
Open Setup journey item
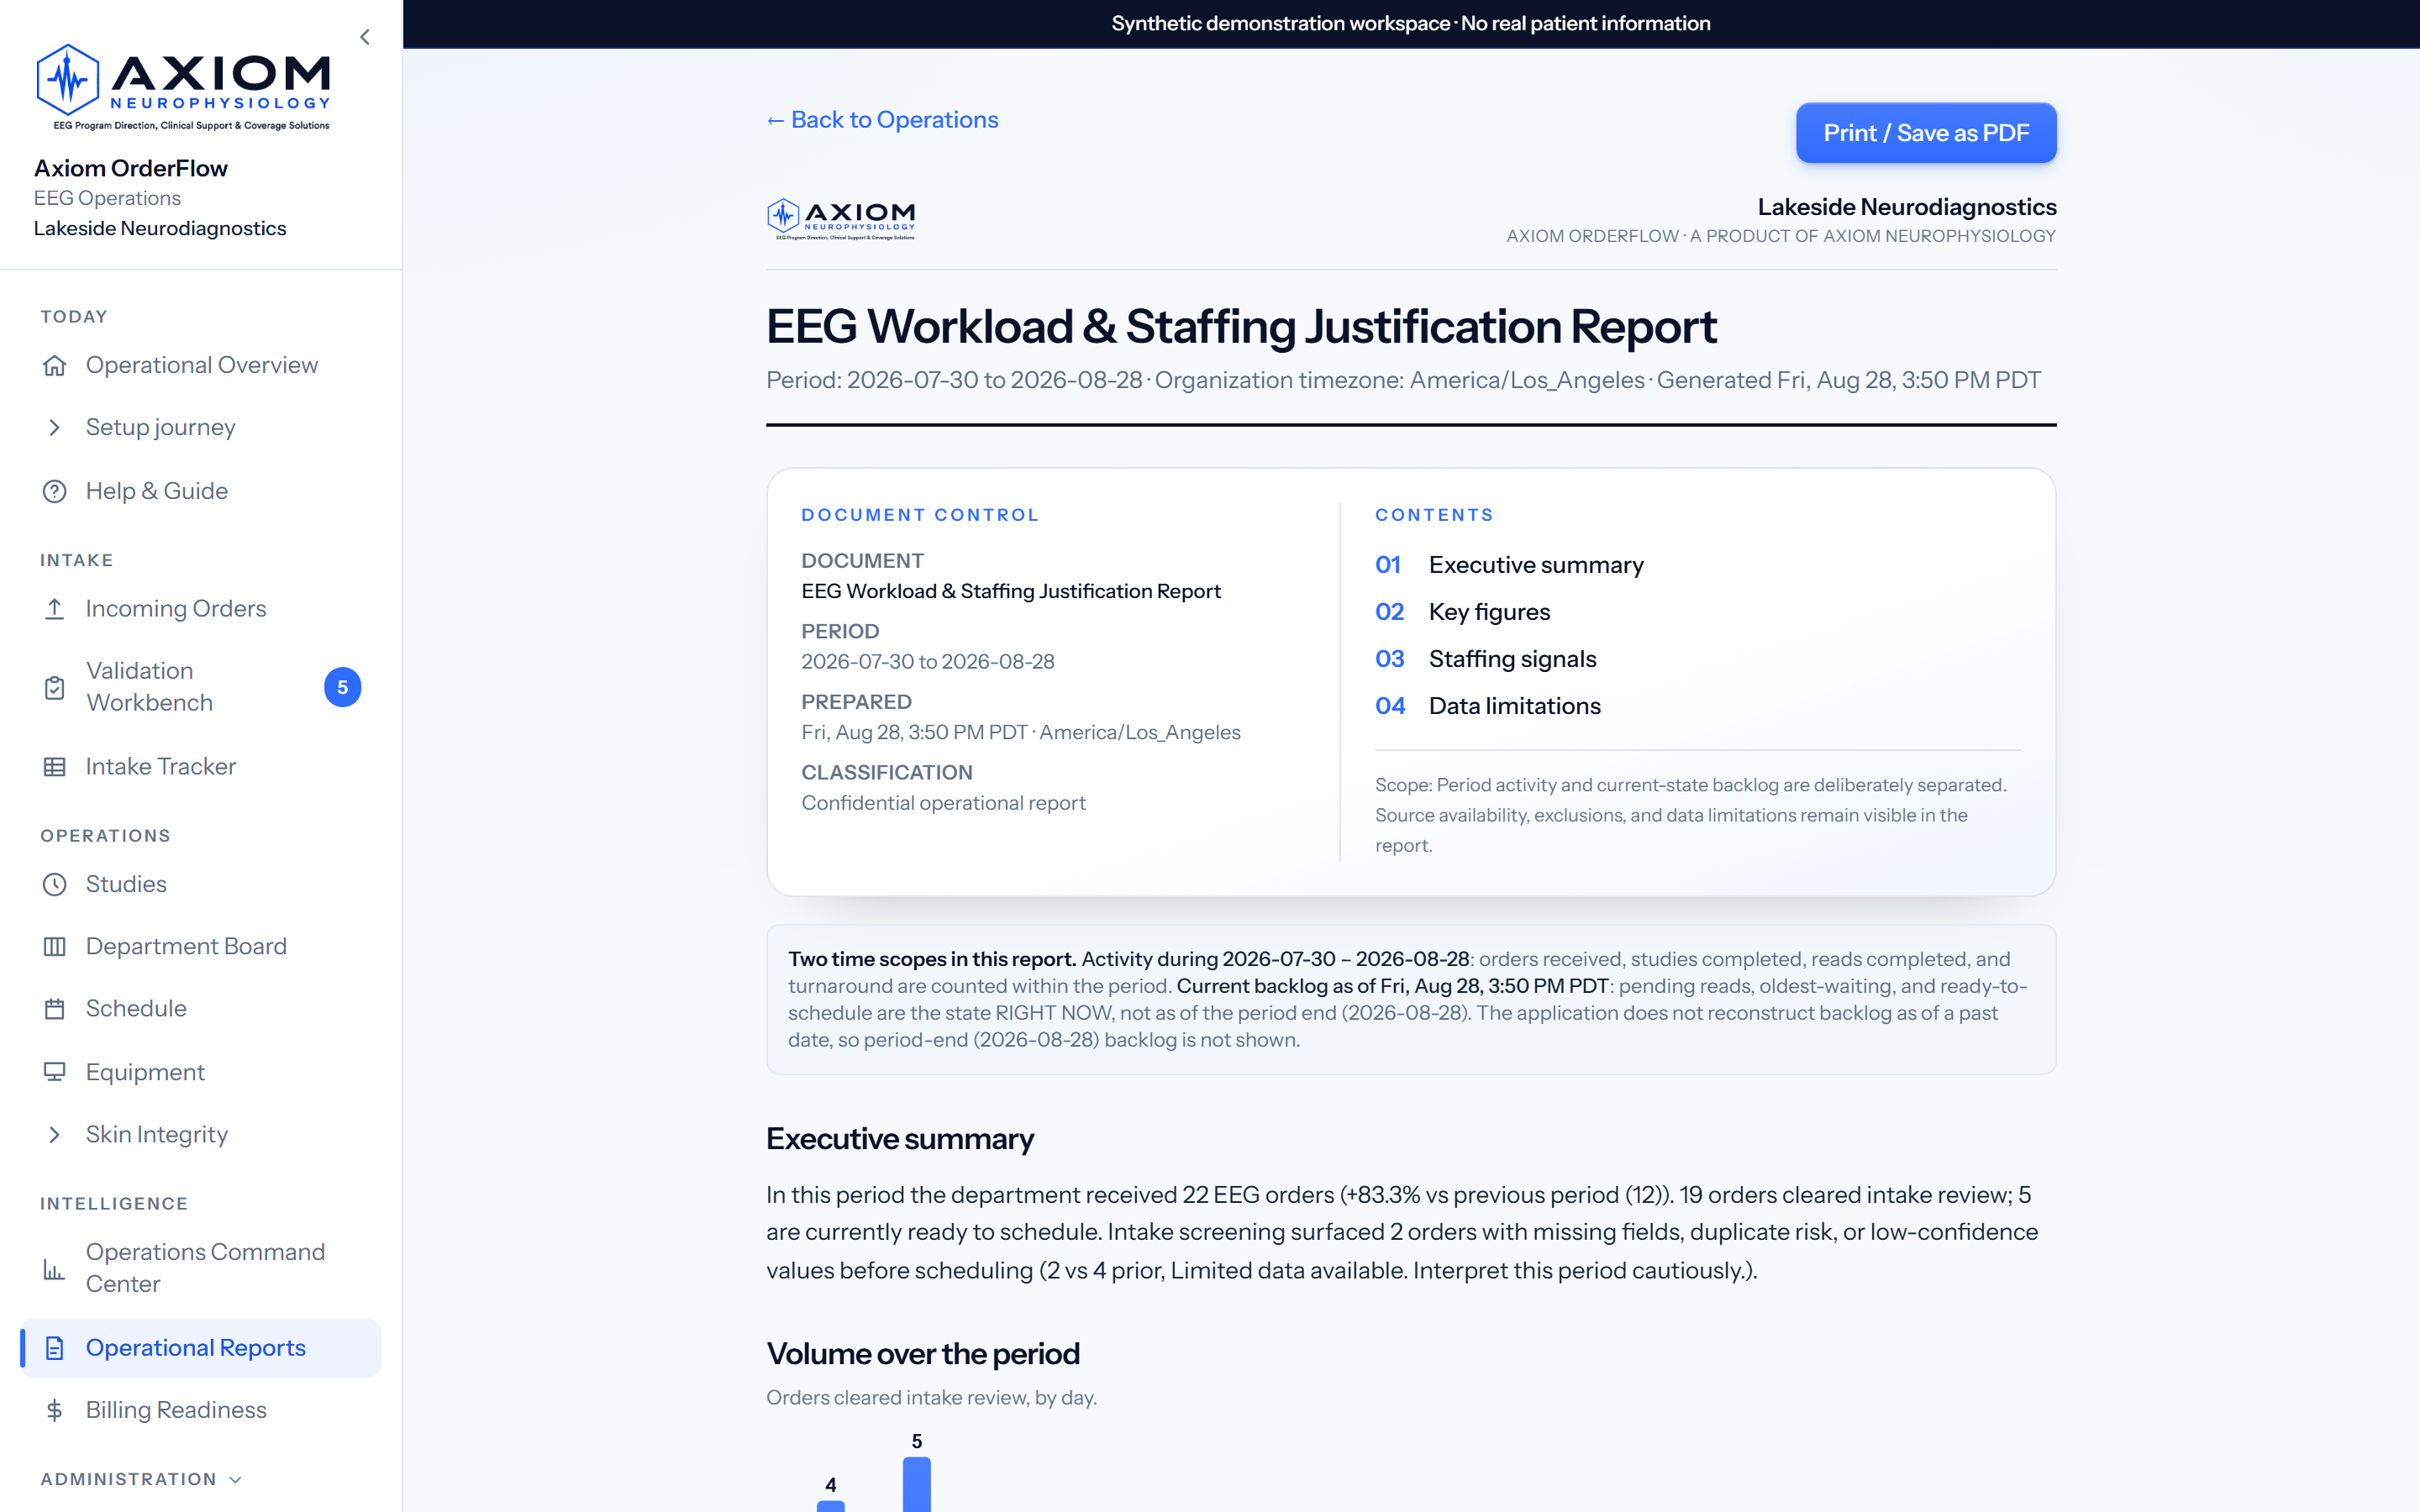coord(201,428)
